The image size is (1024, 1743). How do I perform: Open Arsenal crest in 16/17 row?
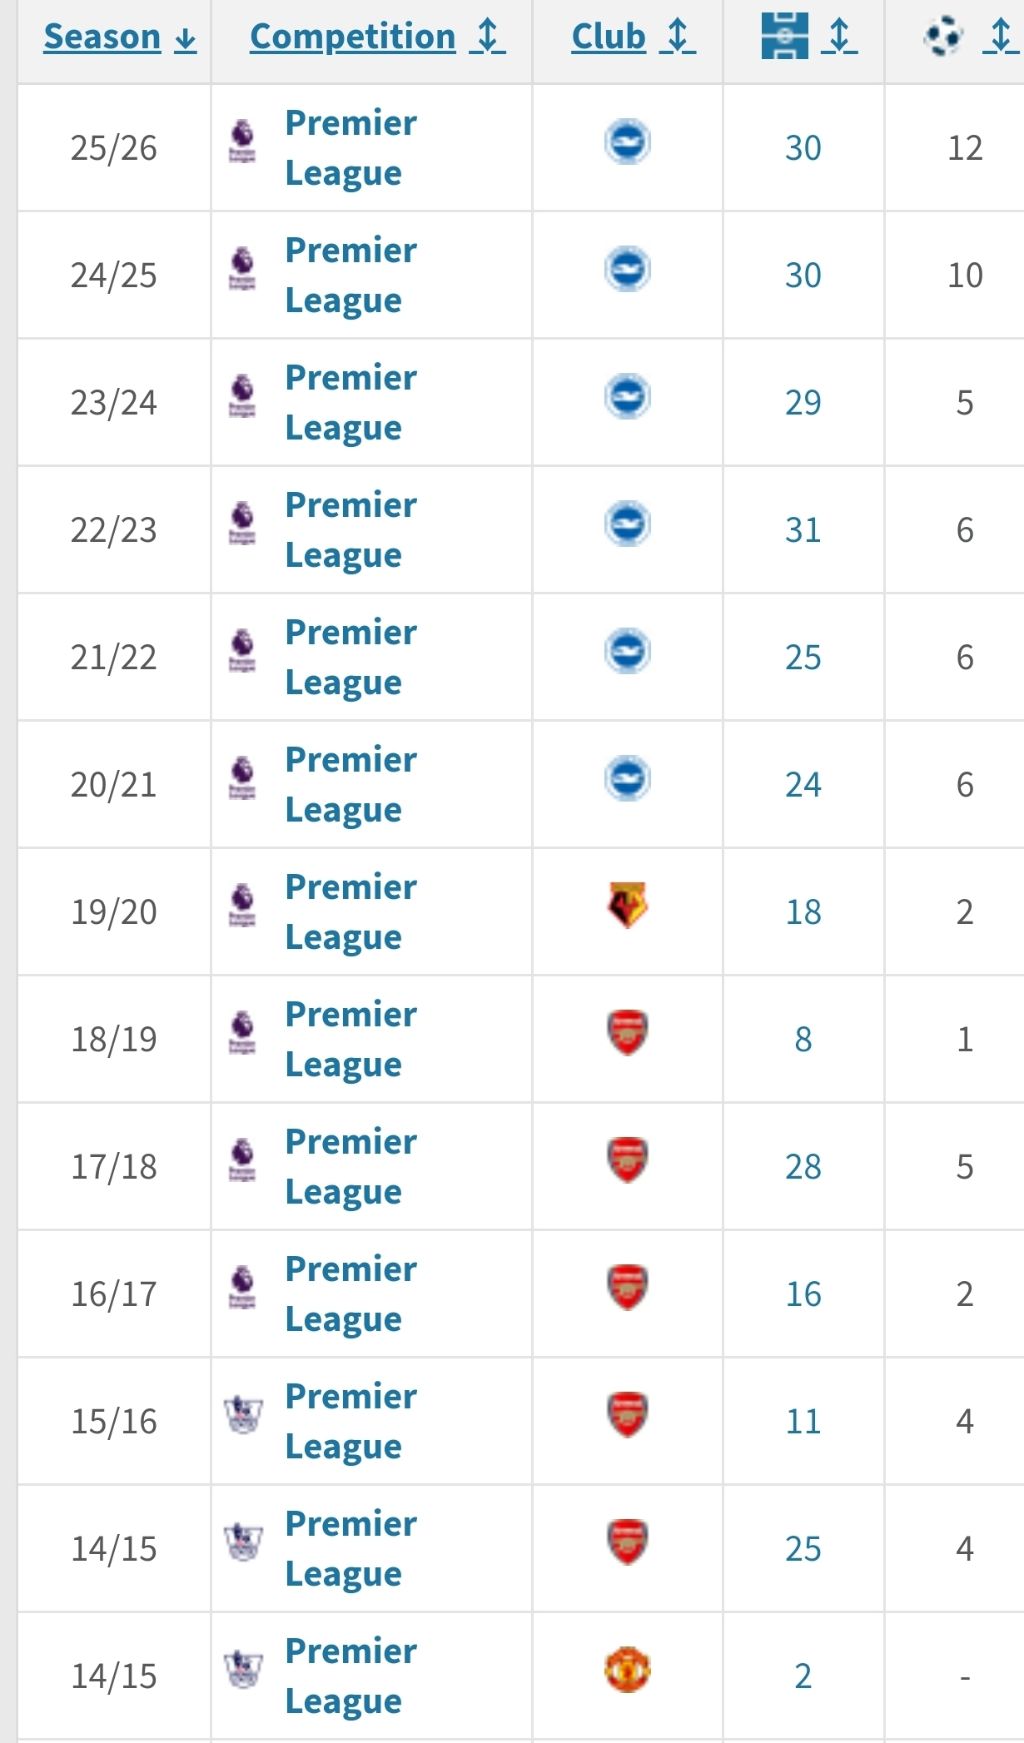[628, 1287]
